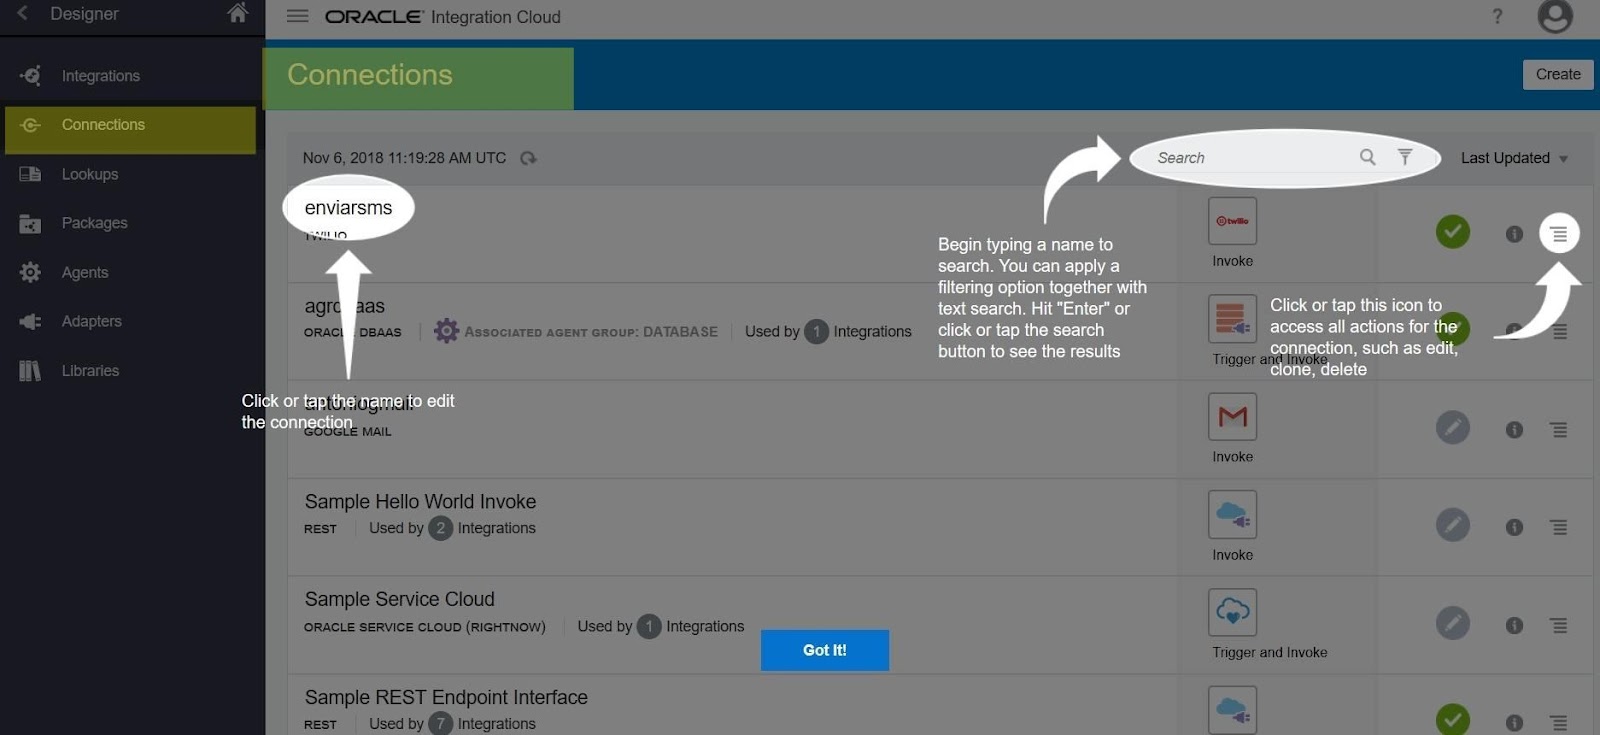Click the back arrow next to Designer

coord(23,13)
